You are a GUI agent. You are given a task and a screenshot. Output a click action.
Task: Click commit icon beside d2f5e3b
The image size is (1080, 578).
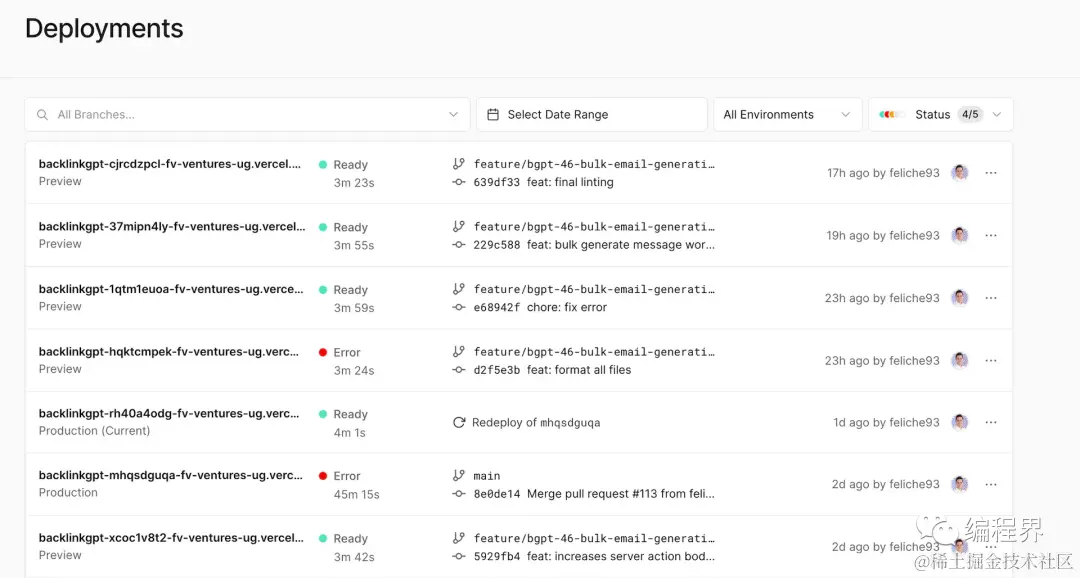click(459, 369)
